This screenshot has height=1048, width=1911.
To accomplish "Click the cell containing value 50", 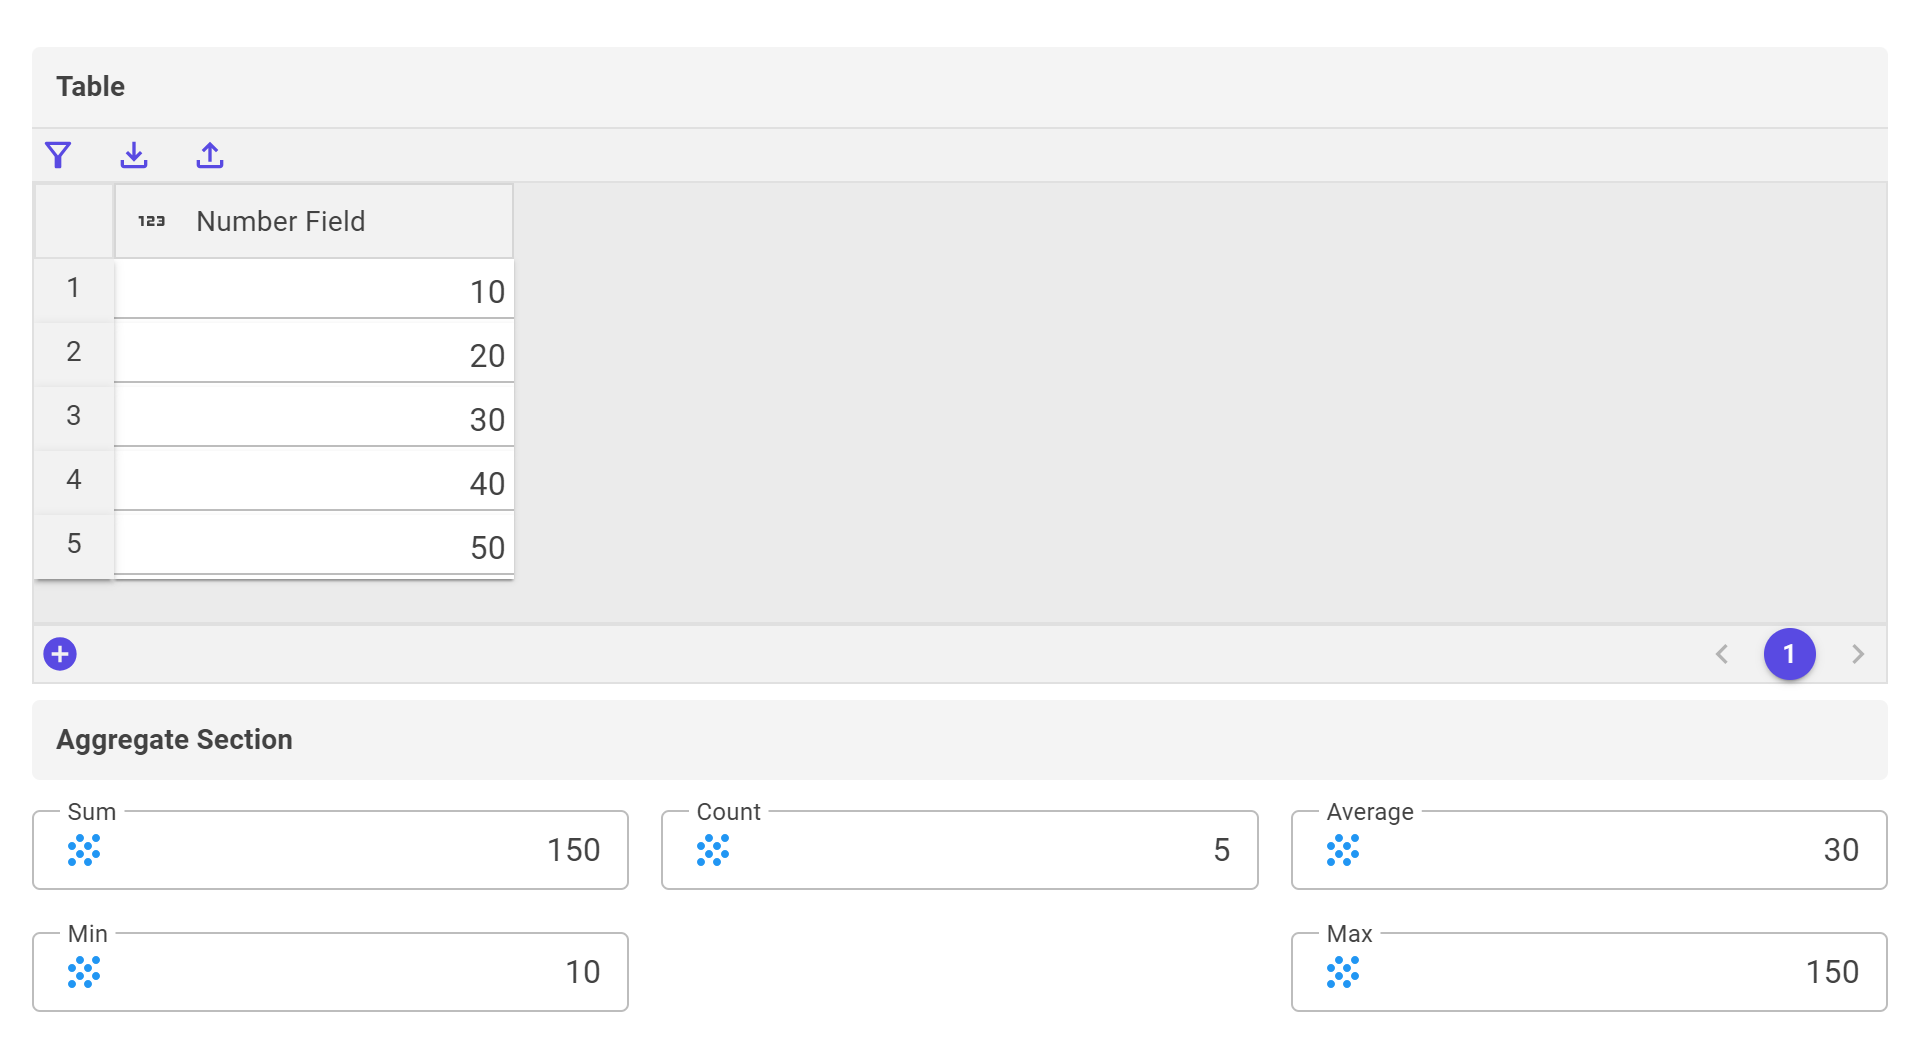I will point(314,544).
